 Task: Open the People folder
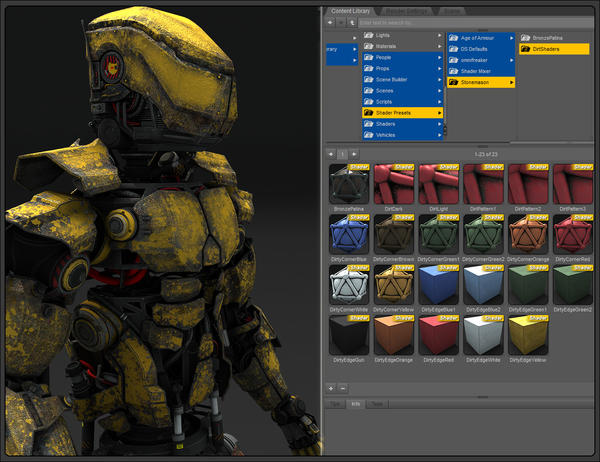pyautogui.click(x=403, y=57)
